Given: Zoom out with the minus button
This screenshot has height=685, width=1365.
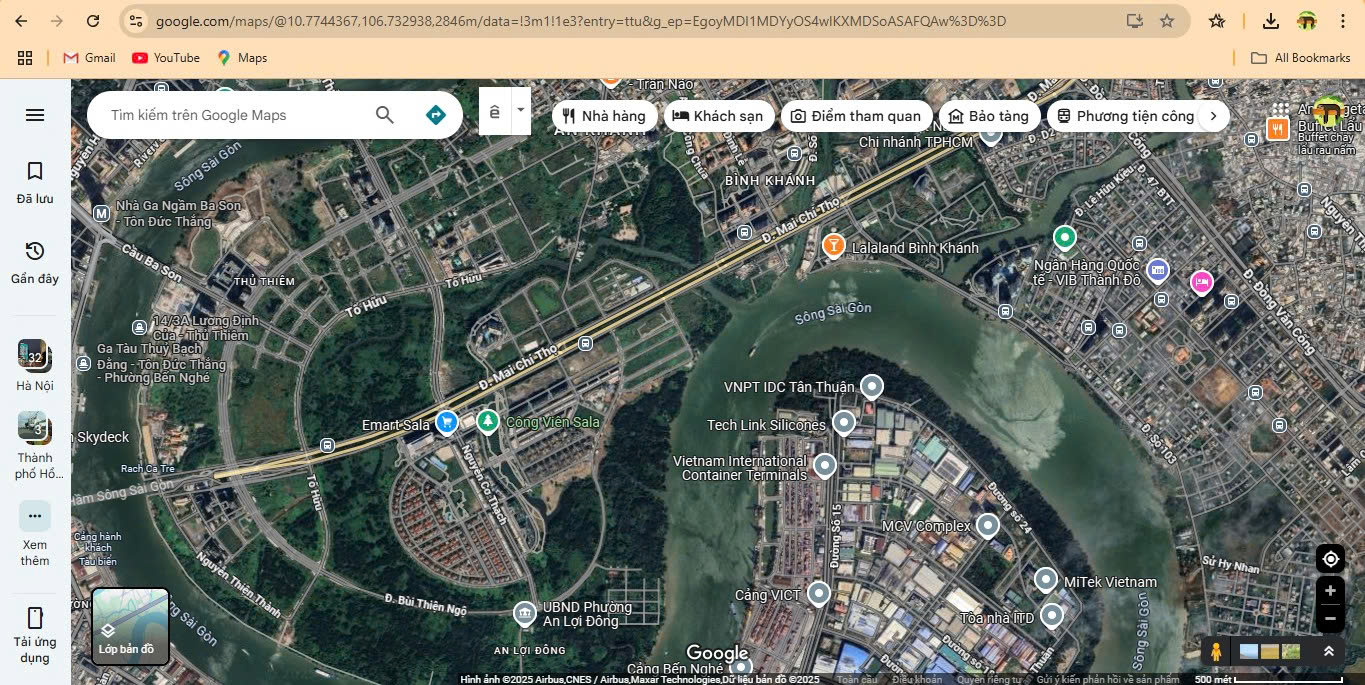Looking at the screenshot, I should tap(1330, 620).
